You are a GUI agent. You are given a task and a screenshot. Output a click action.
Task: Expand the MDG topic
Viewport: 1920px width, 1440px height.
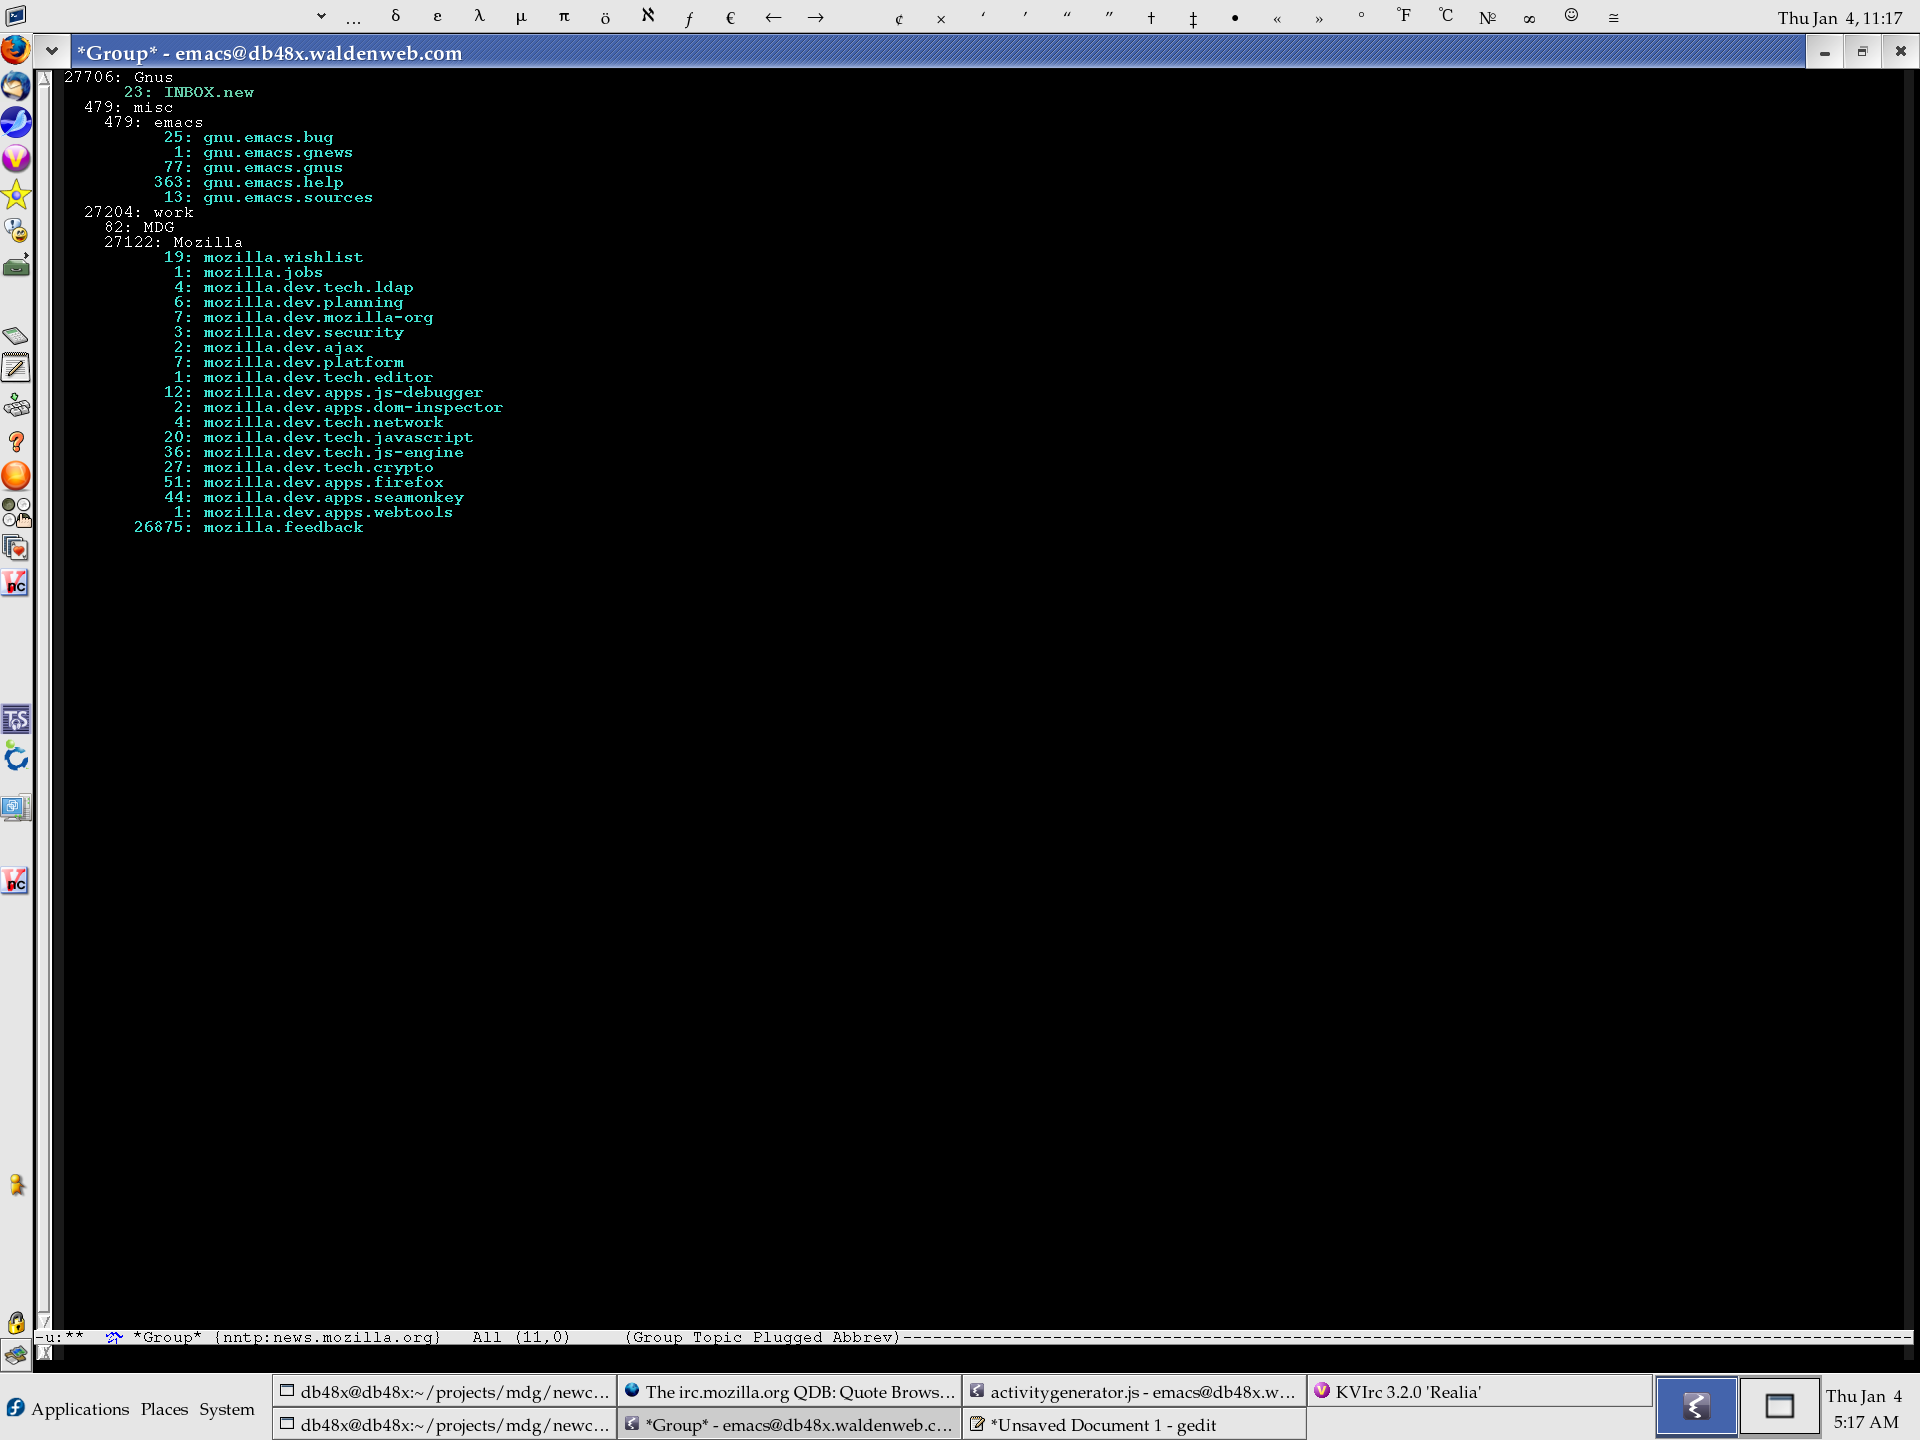tap(158, 227)
